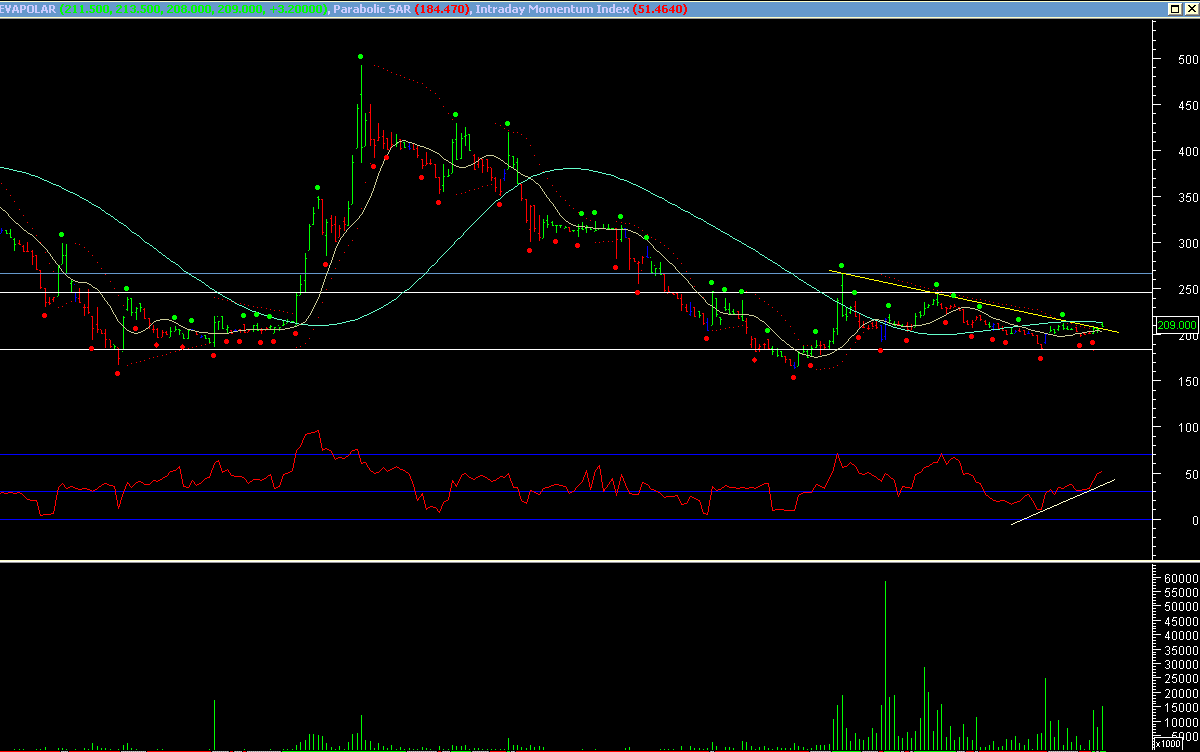Click the Parabolic SAR indicator label
The width and height of the screenshot is (1200, 752).
[372, 9]
